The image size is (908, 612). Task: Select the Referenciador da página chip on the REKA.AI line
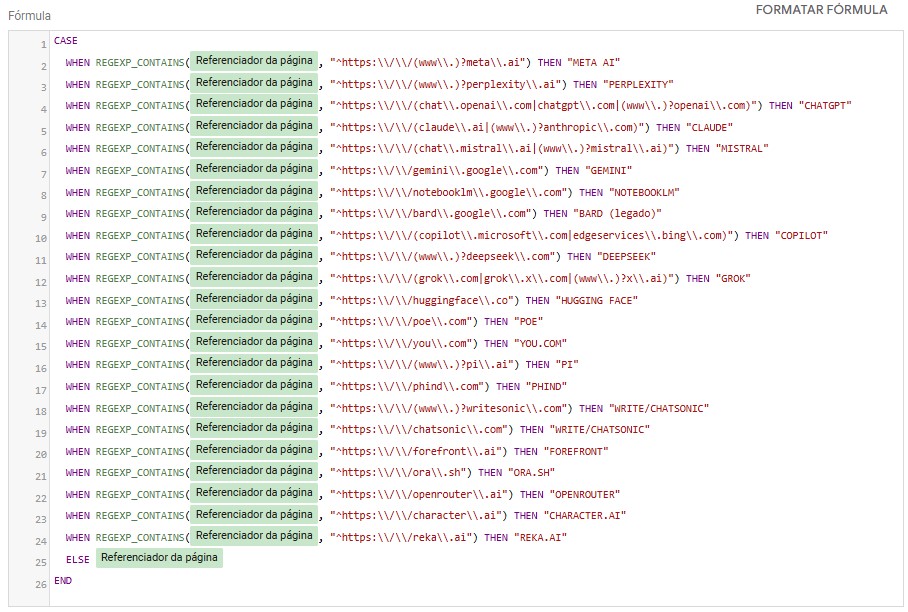coord(254,536)
